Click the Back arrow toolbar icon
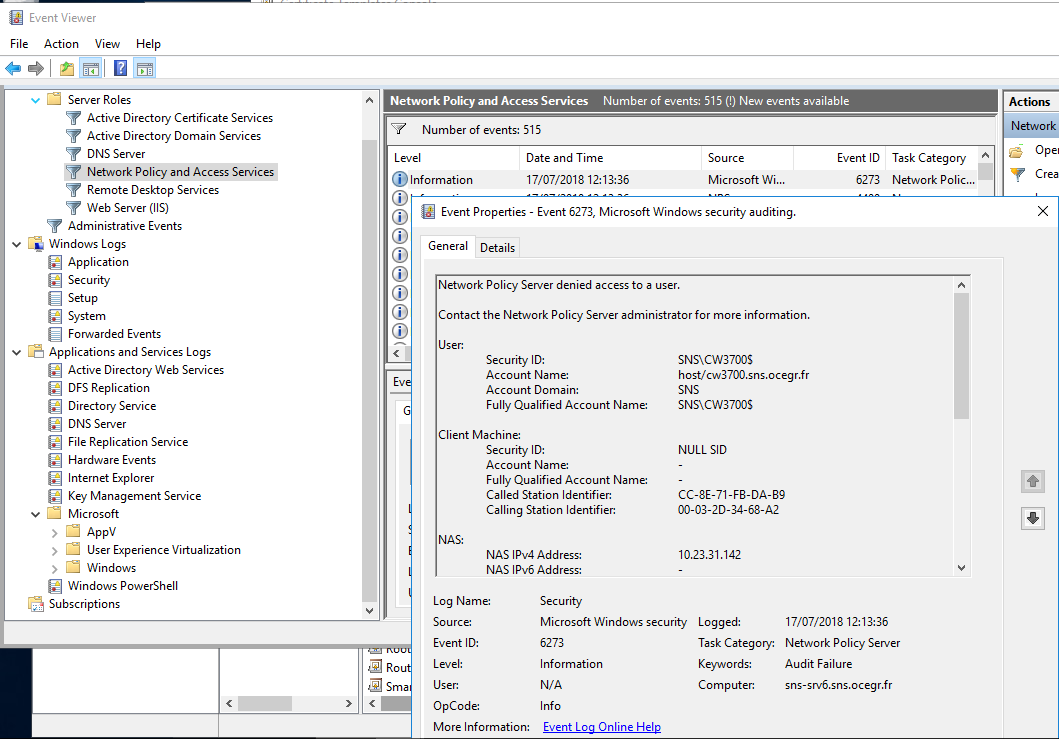 point(13,68)
